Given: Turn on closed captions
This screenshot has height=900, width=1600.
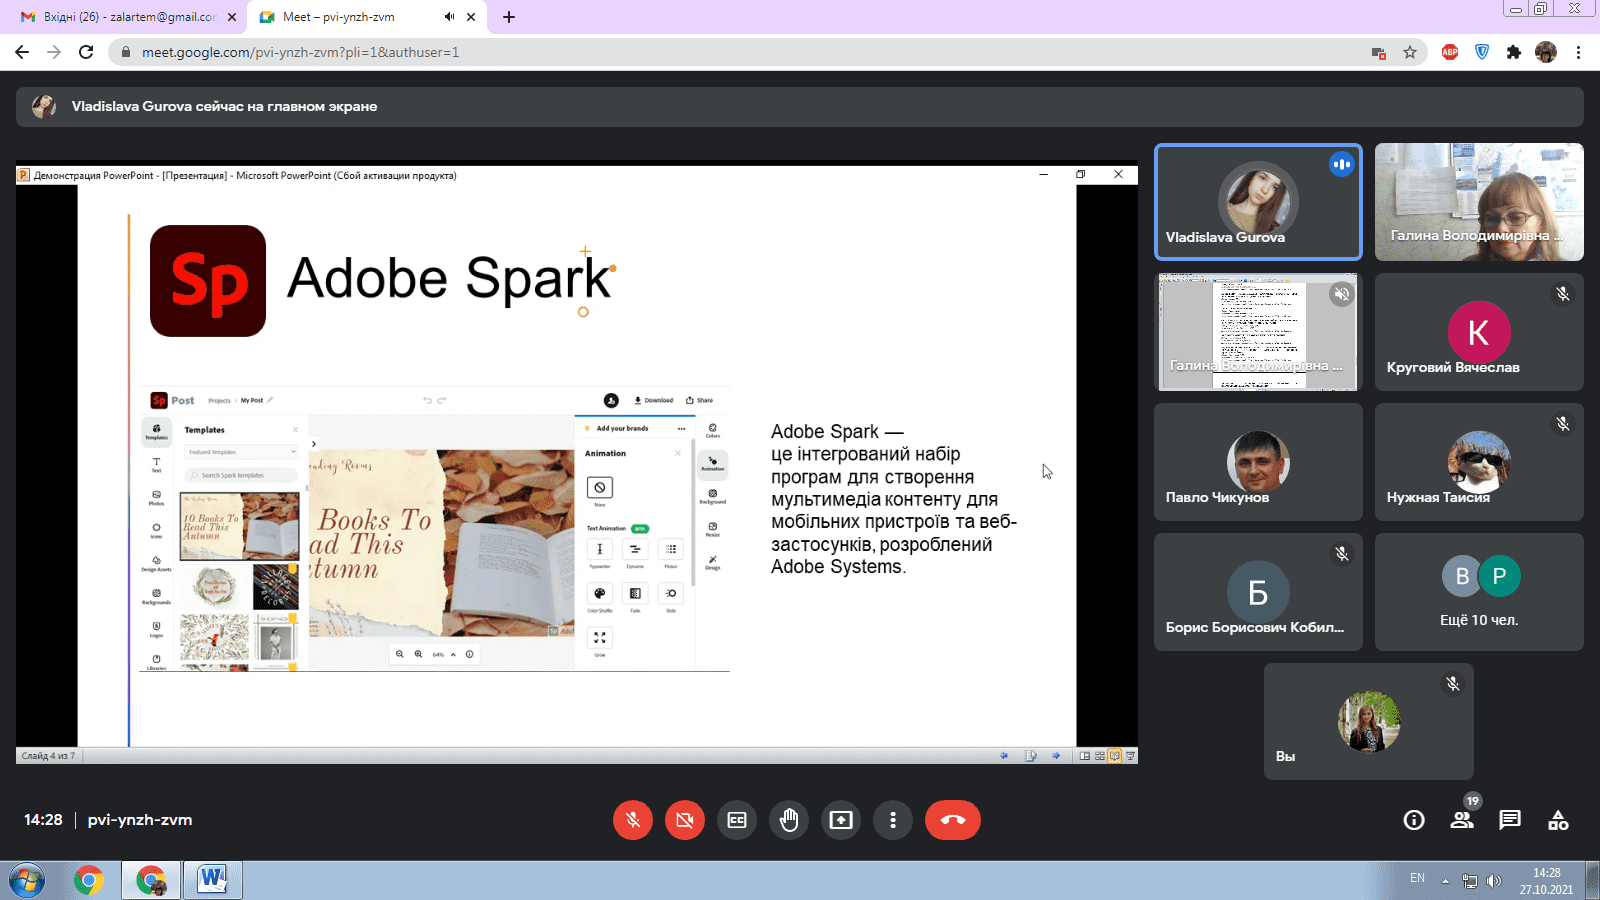Looking at the screenshot, I should (x=737, y=820).
